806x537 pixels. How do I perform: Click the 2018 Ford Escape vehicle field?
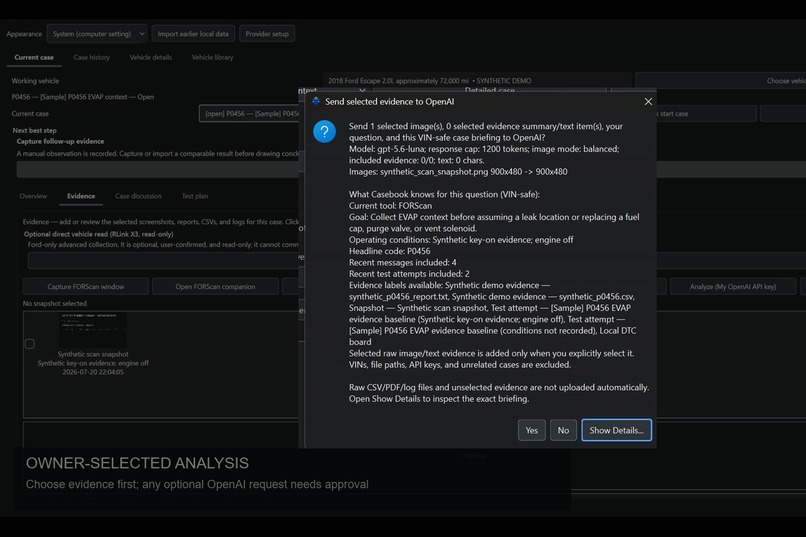(x=478, y=81)
